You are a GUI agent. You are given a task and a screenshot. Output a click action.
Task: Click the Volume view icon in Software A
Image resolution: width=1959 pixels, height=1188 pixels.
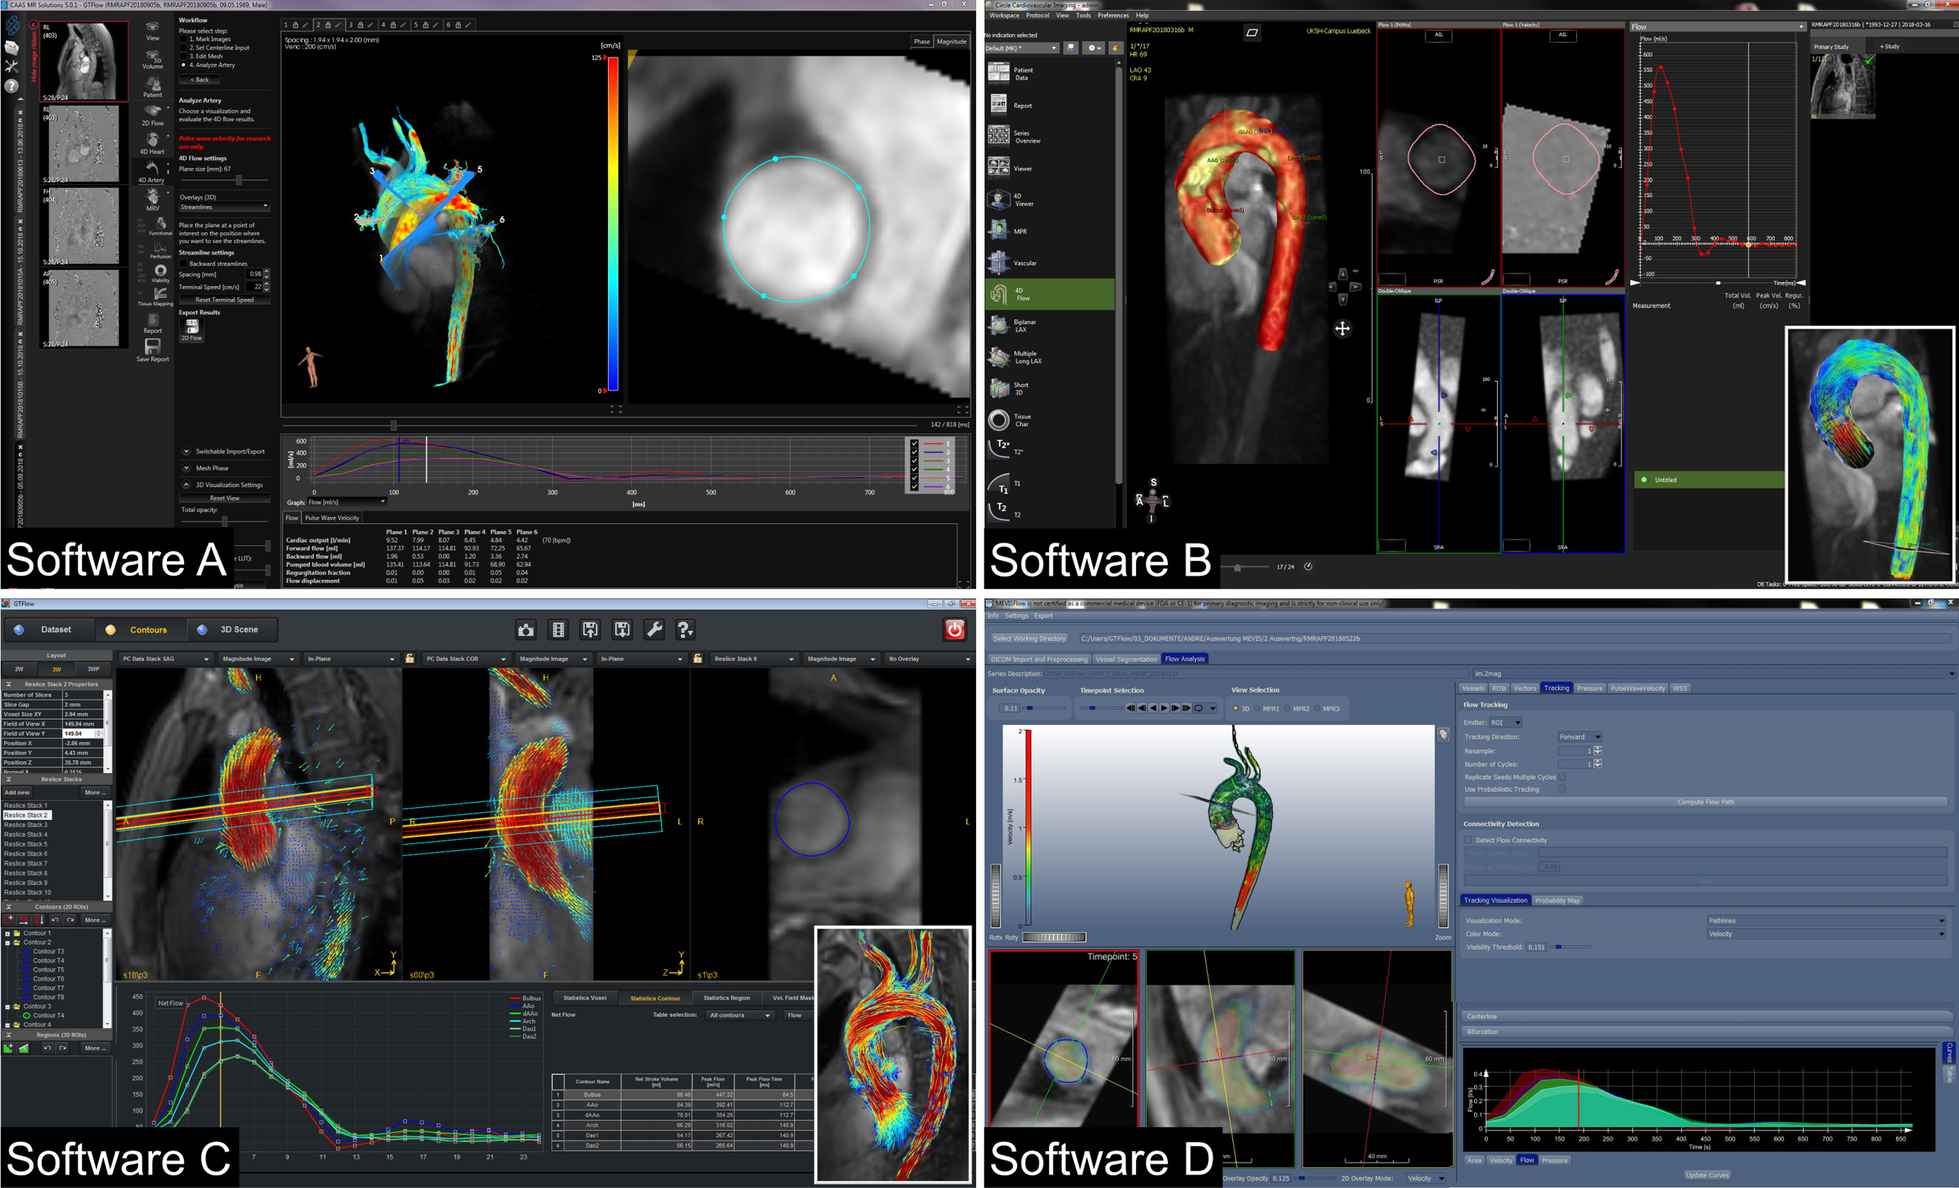(x=152, y=58)
